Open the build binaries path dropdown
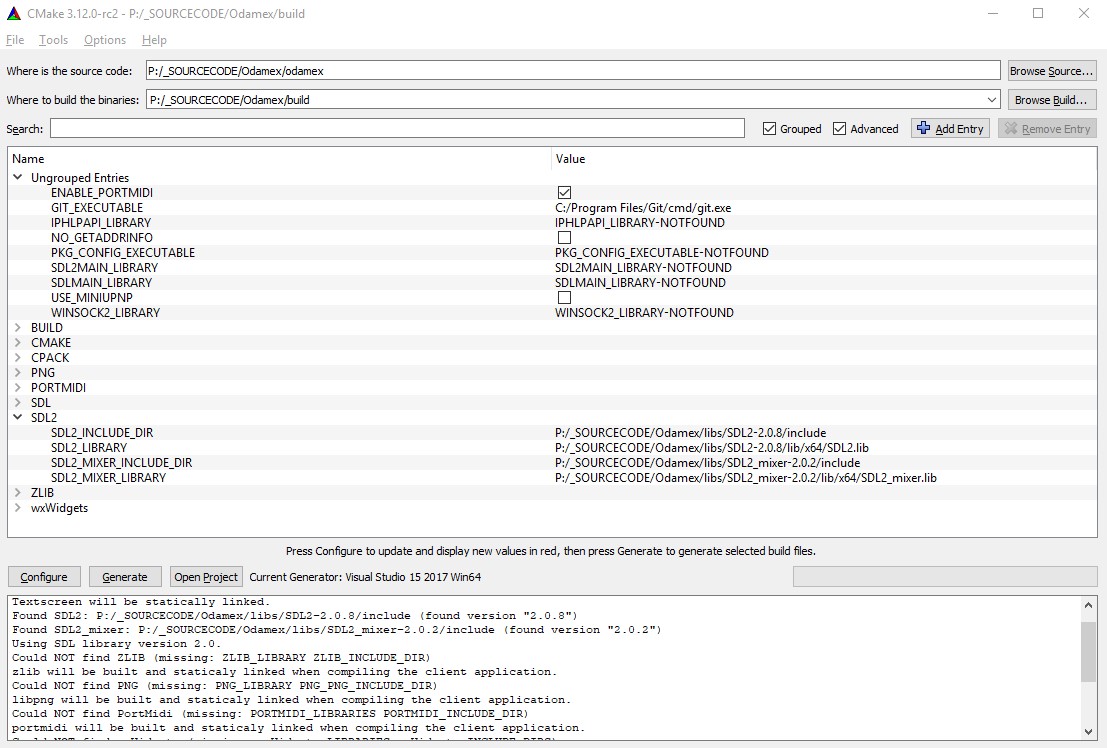 [991, 100]
